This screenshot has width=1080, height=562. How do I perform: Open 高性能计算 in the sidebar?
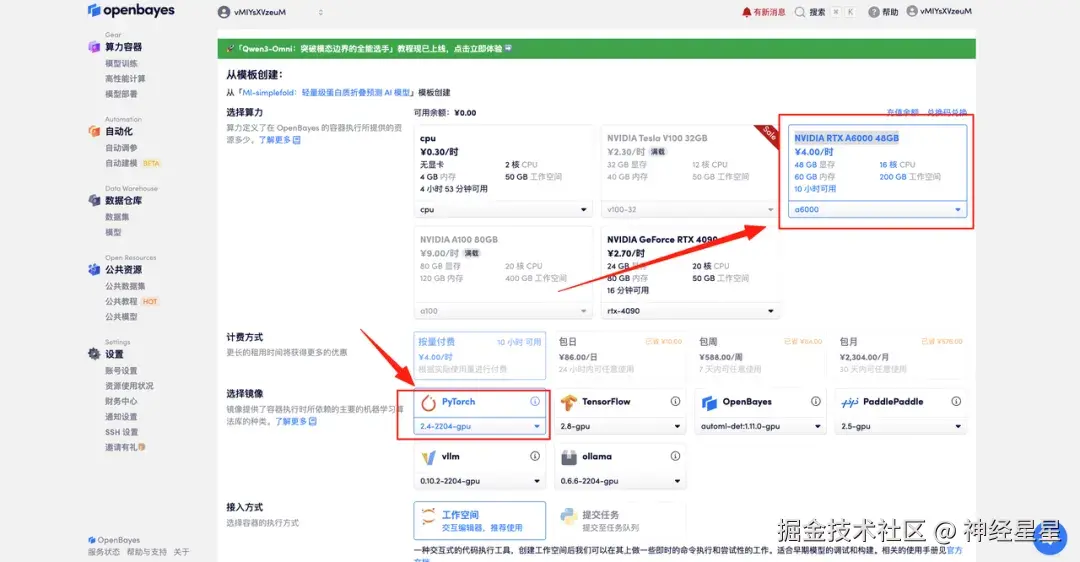coord(125,79)
